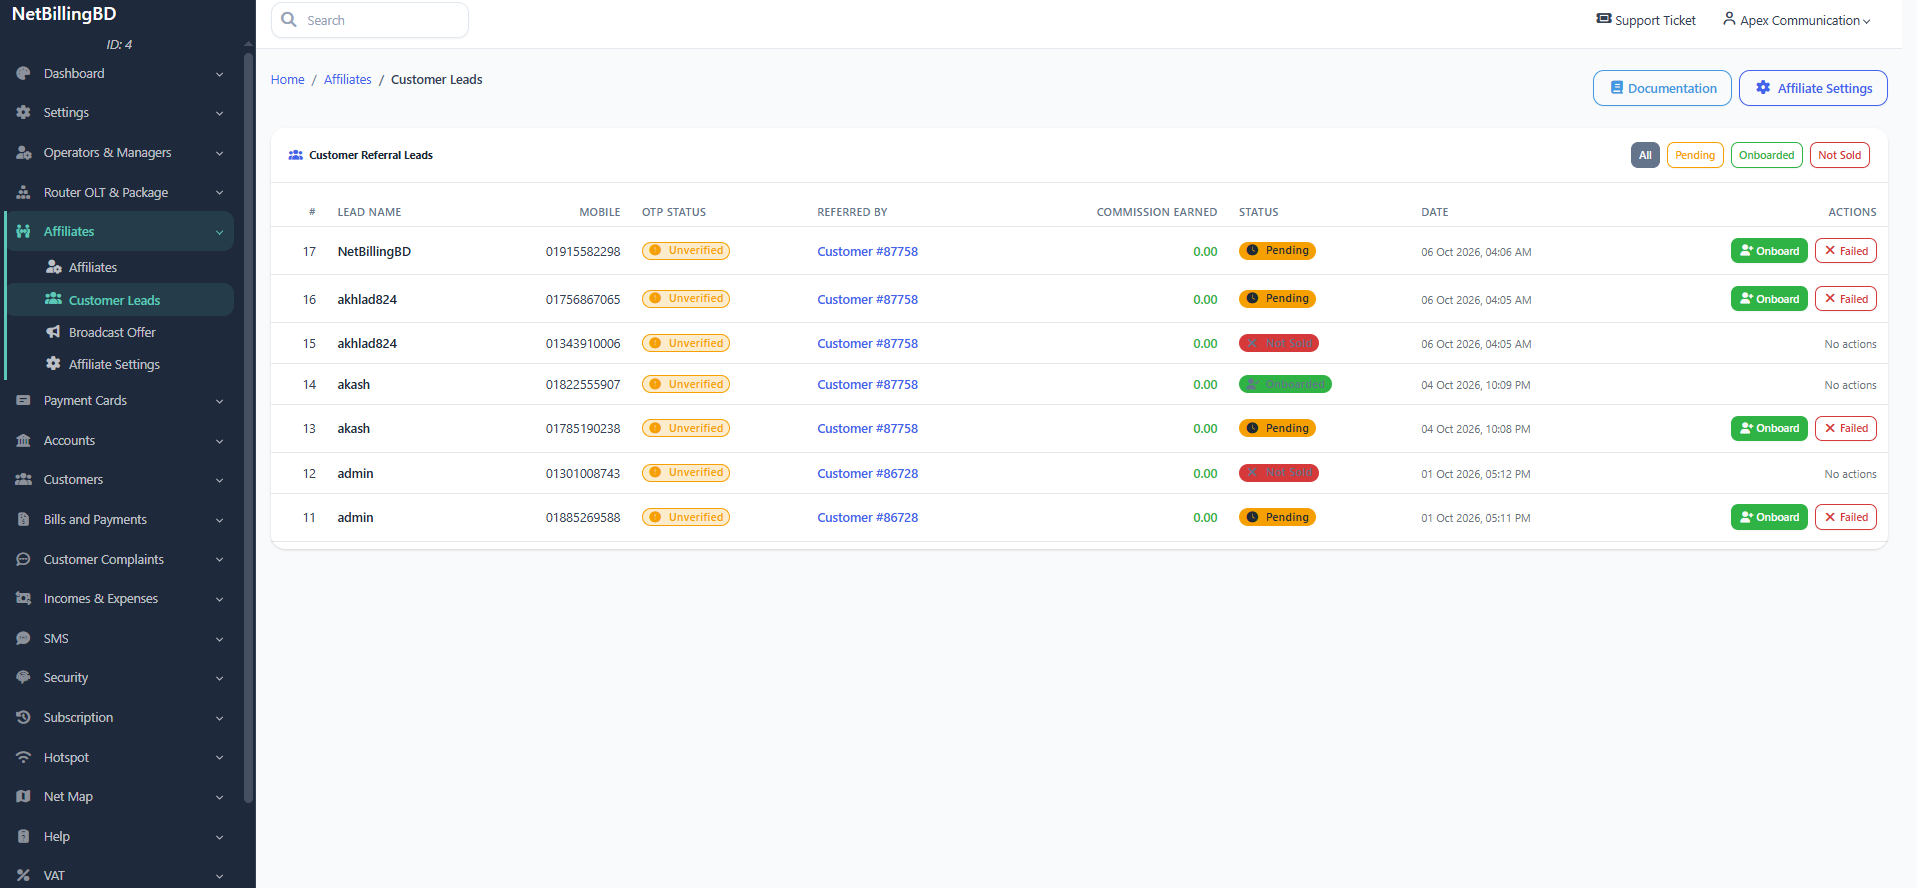The height and width of the screenshot is (888, 1917).
Task: Open Affiliate Settings button at top right
Action: coord(1813,88)
